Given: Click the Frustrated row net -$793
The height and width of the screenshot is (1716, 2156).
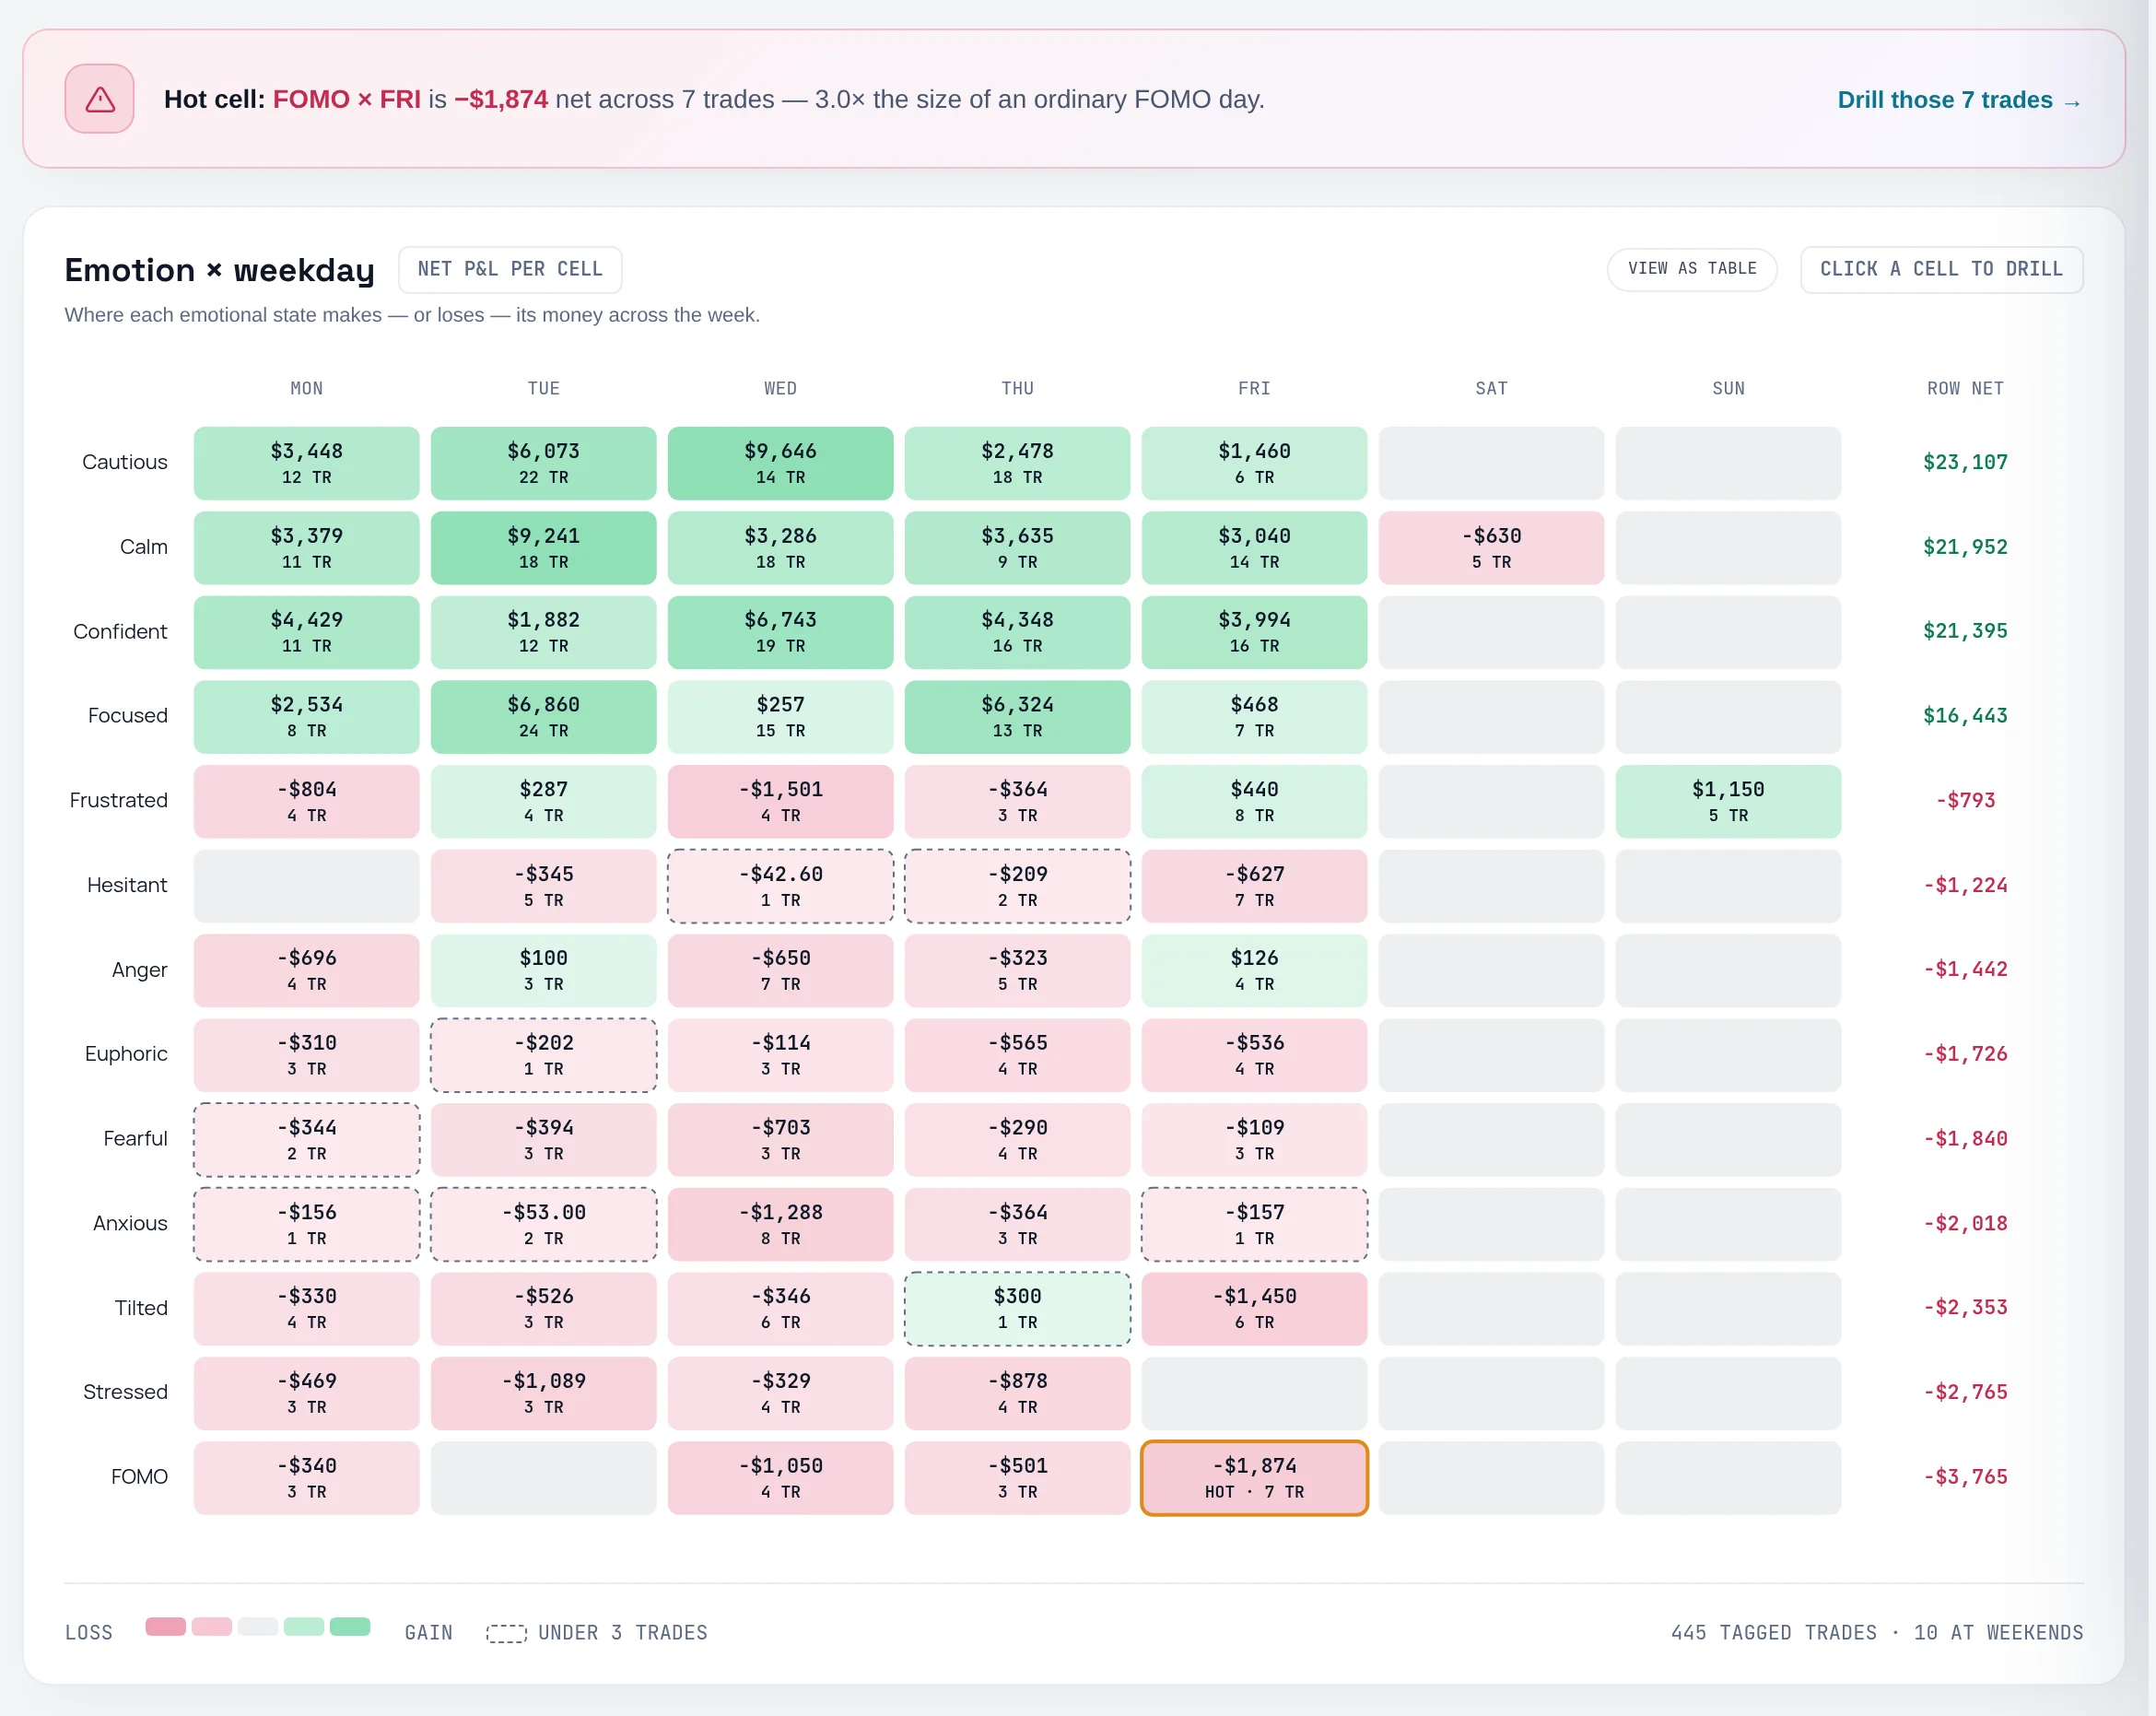Looking at the screenshot, I should point(1965,800).
